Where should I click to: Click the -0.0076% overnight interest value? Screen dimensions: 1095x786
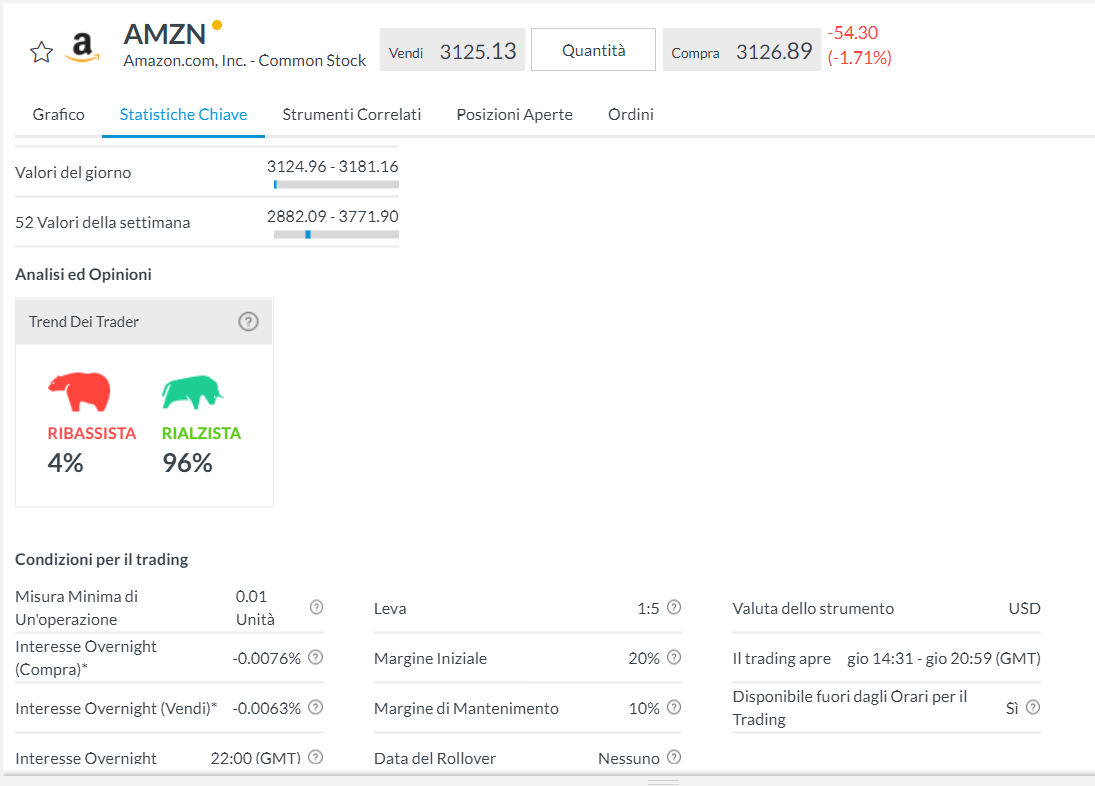(x=267, y=658)
